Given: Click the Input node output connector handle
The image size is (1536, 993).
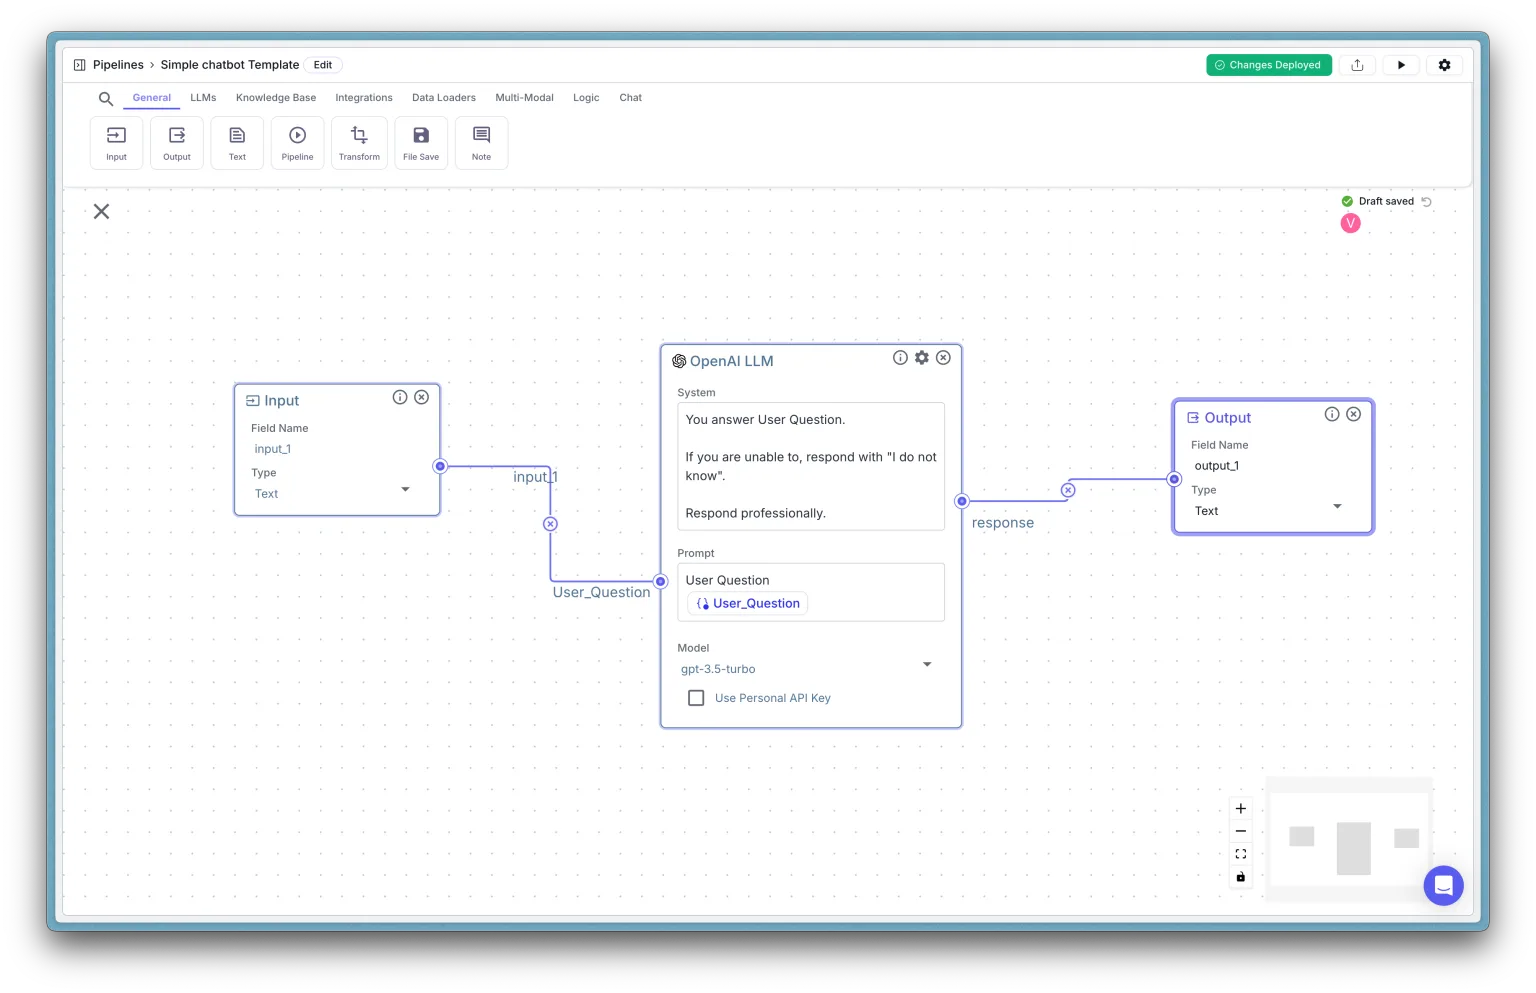Looking at the screenshot, I should 440,466.
